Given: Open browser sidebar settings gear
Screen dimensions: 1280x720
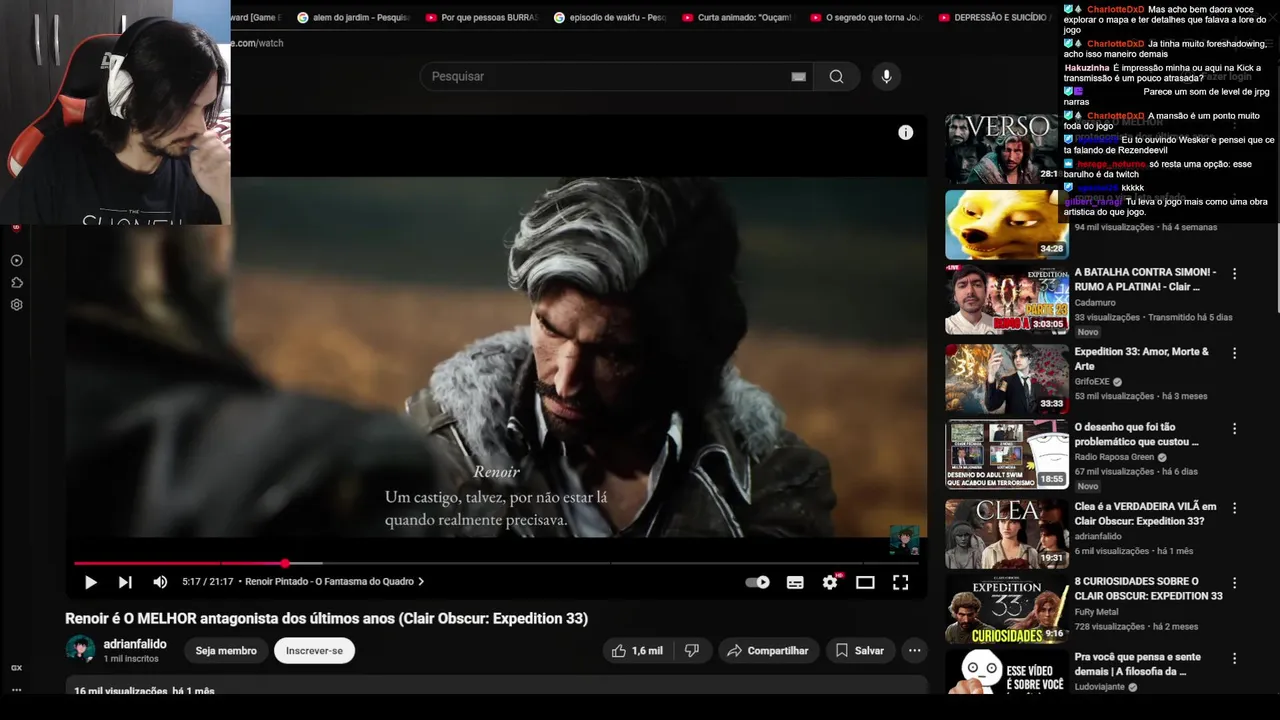Looking at the screenshot, I should point(16,305).
